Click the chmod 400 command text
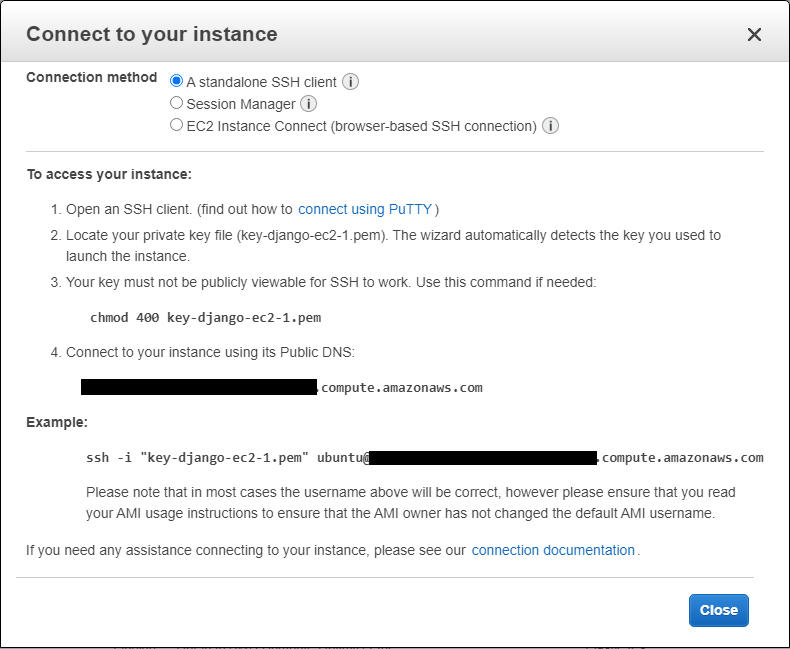Screen dimensions: 790x649 206,317
